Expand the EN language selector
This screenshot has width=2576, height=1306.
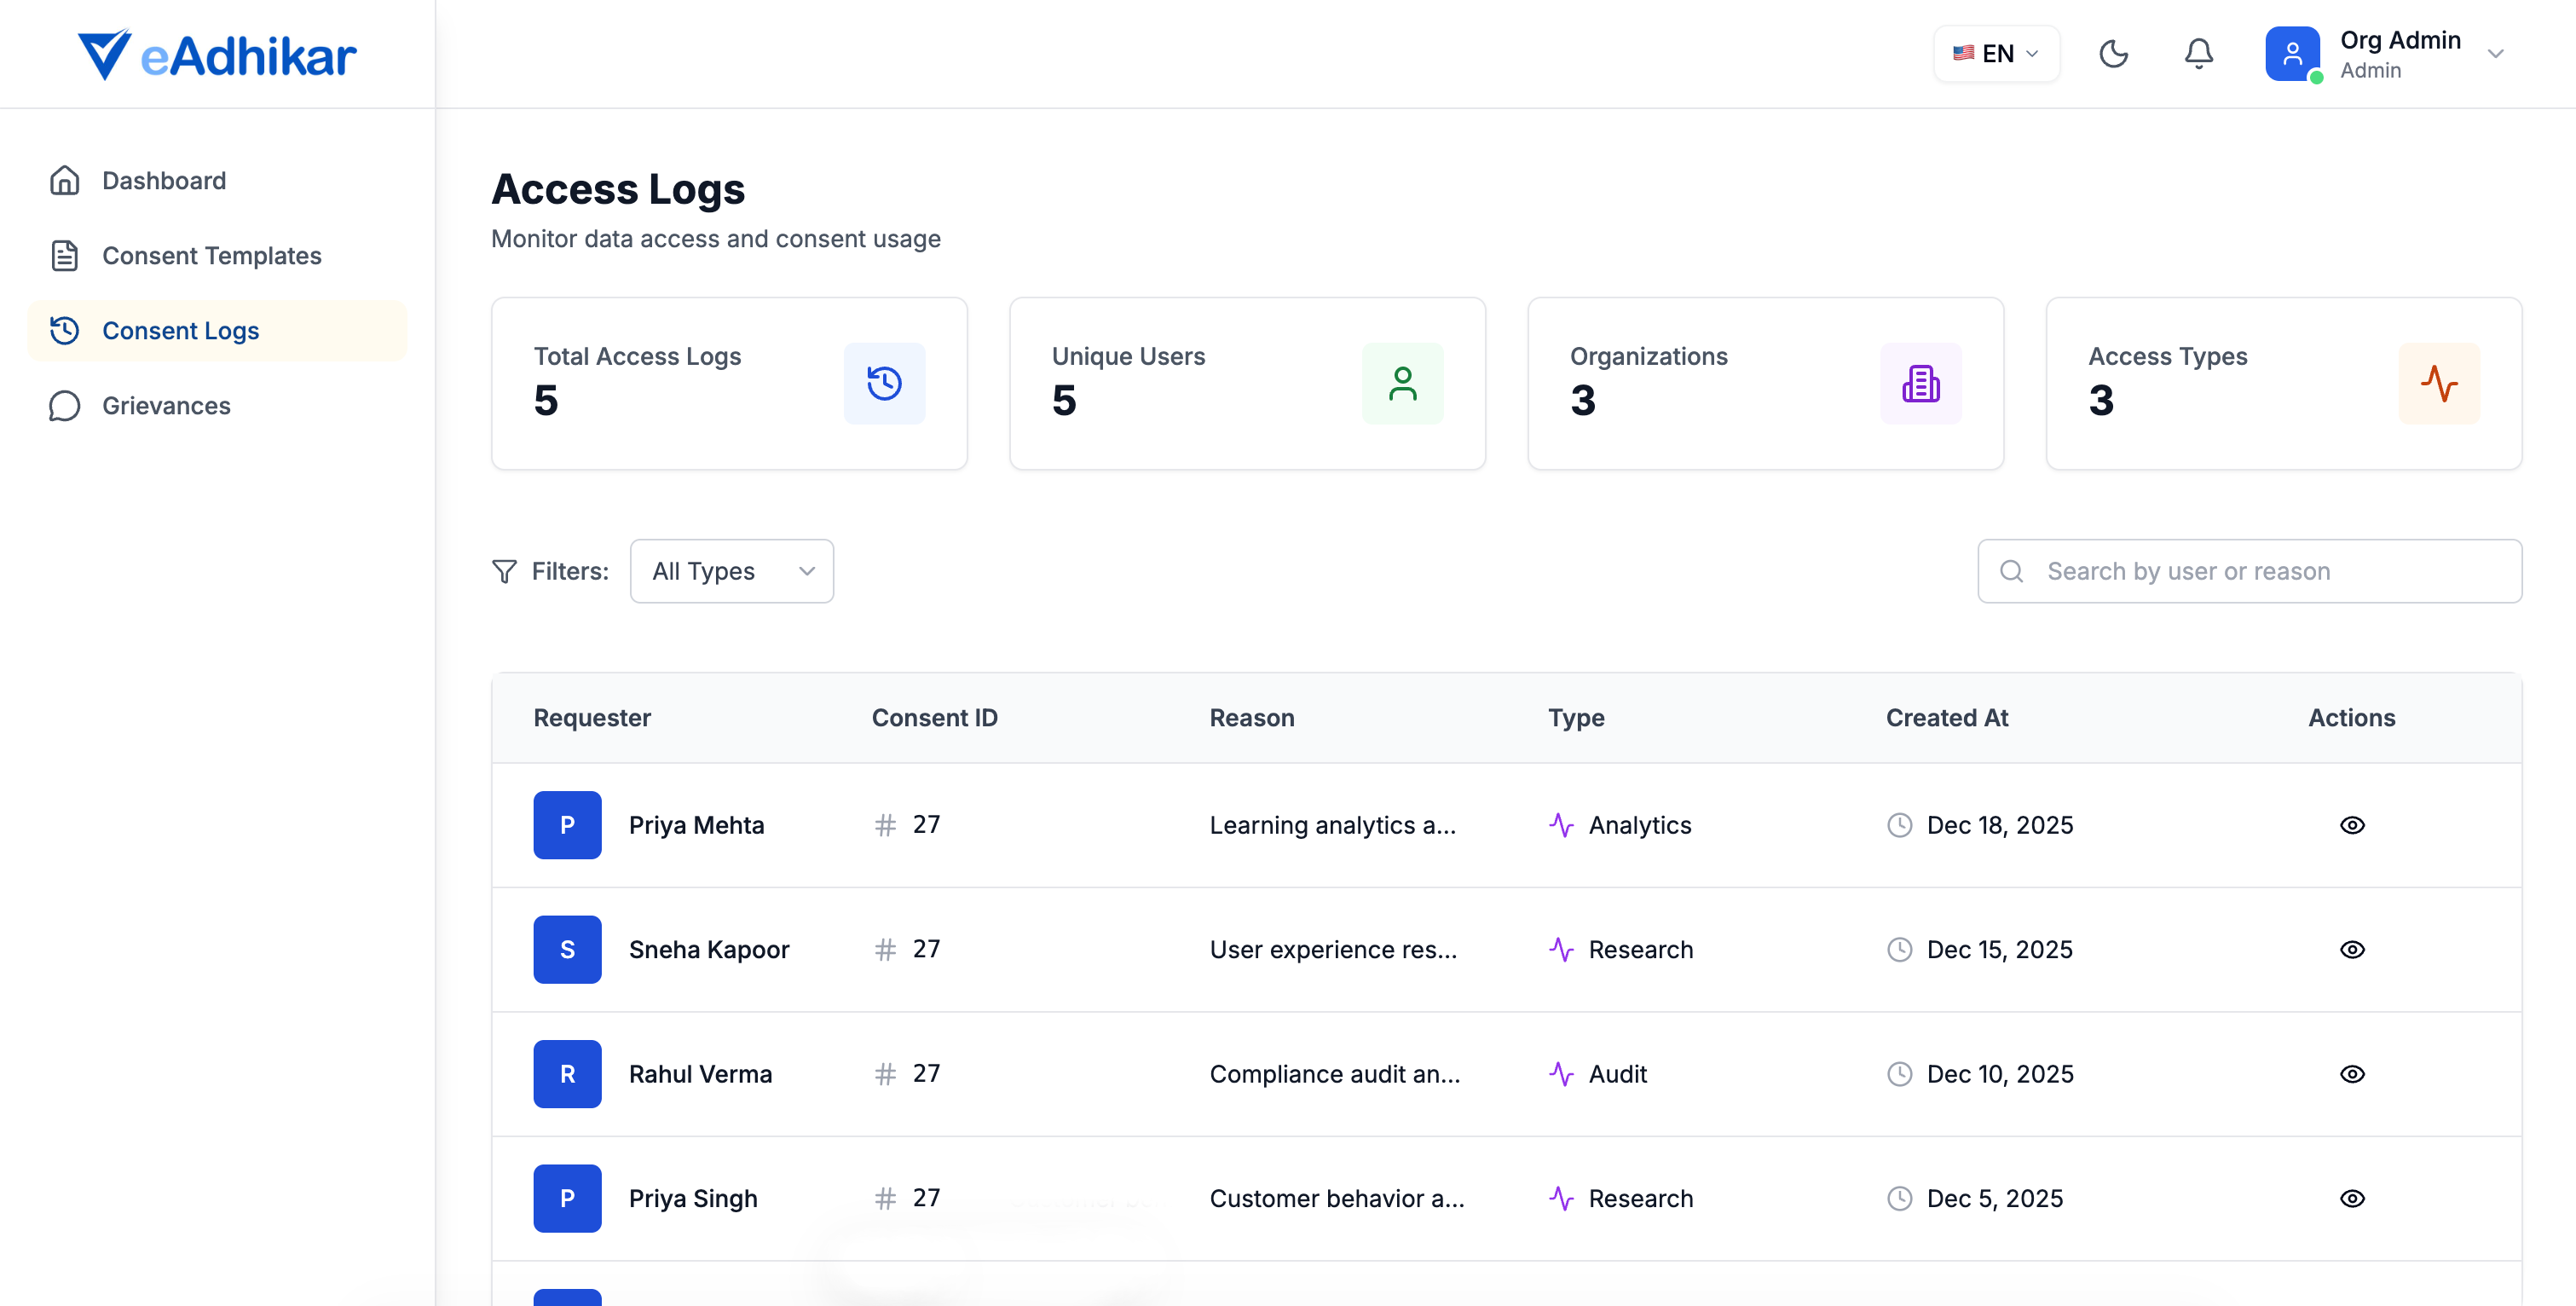point(1995,54)
